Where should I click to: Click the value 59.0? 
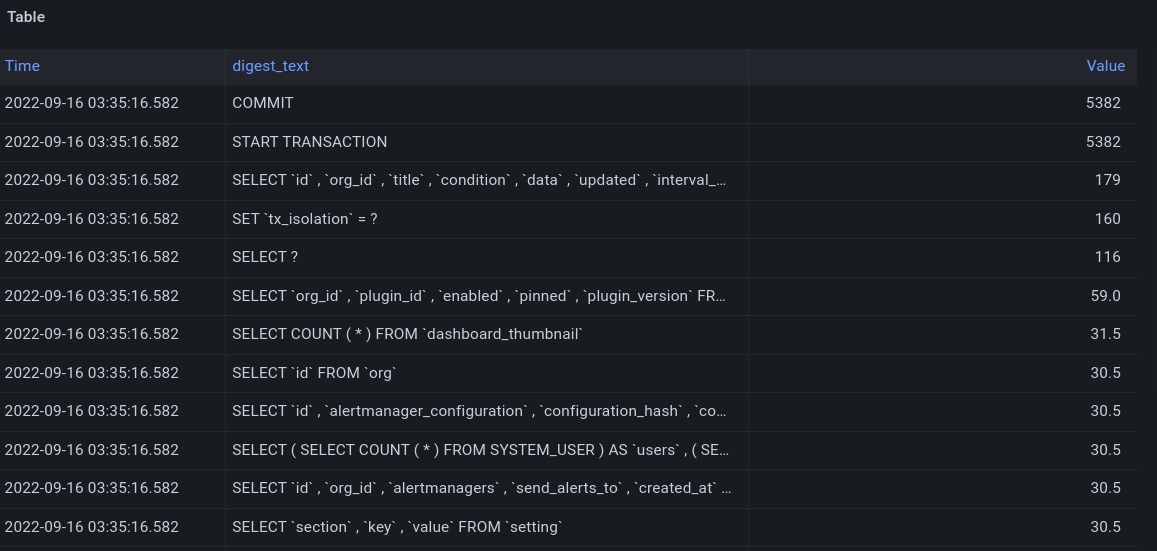pos(1105,296)
